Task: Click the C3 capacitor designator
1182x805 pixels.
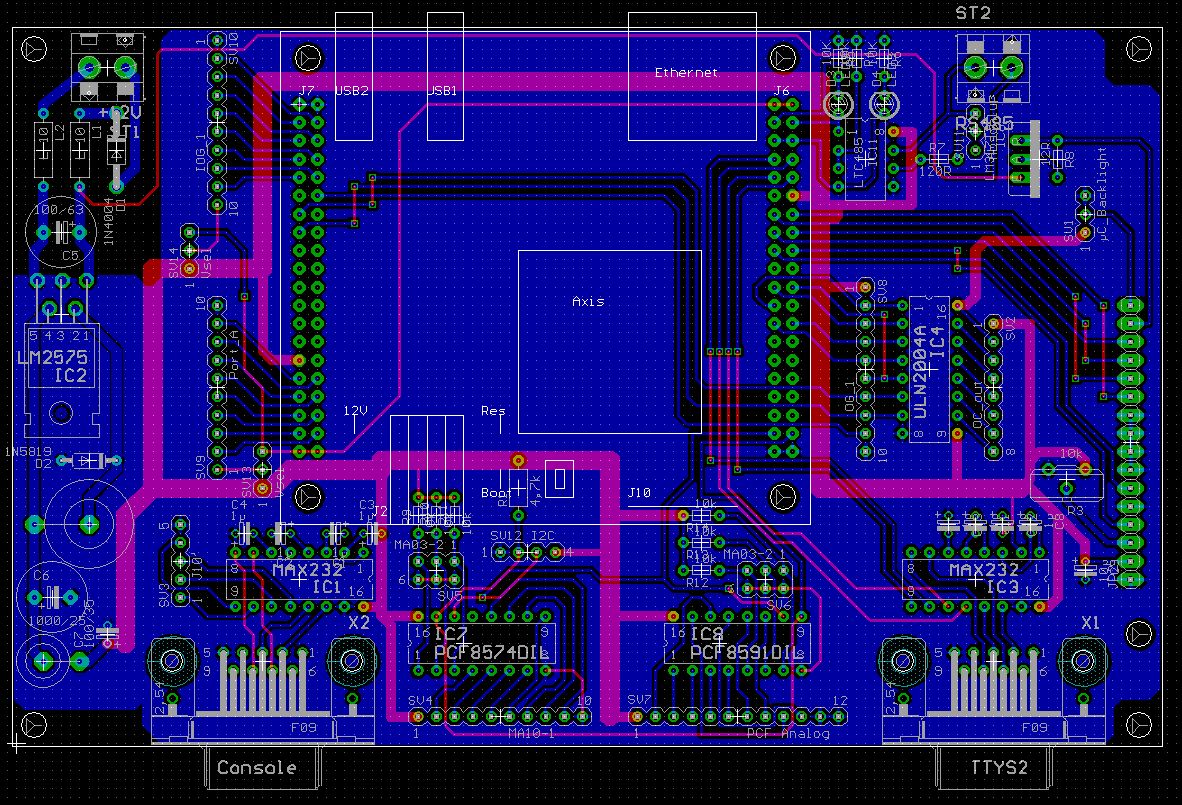Action: (x=366, y=504)
